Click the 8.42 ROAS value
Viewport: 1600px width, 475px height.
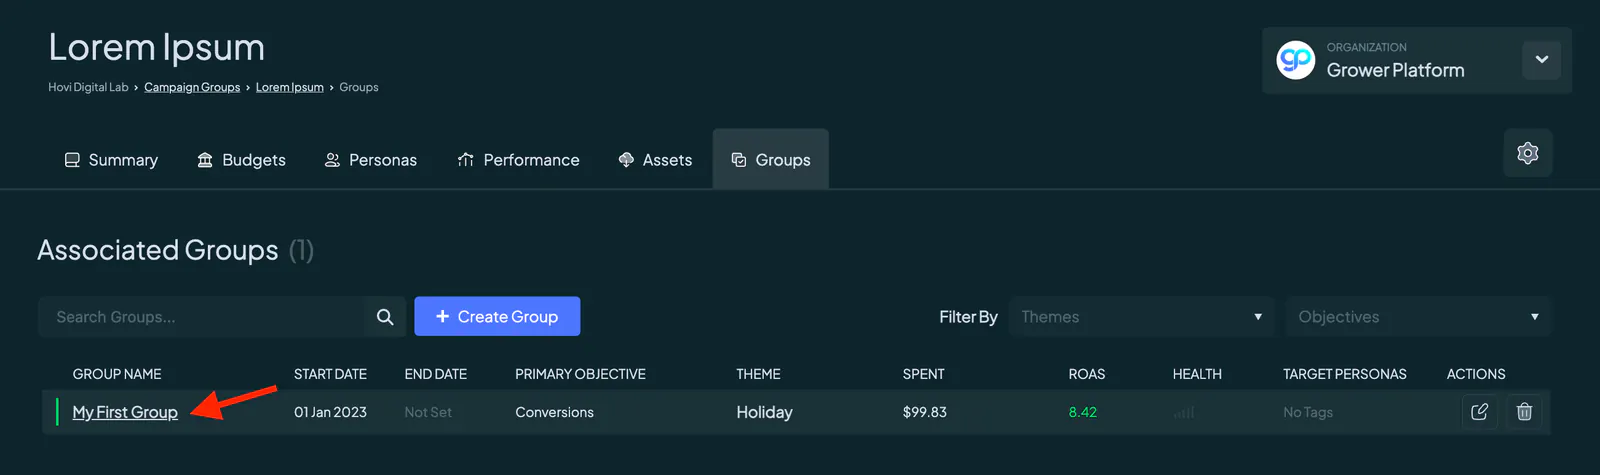[x=1083, y=412]
